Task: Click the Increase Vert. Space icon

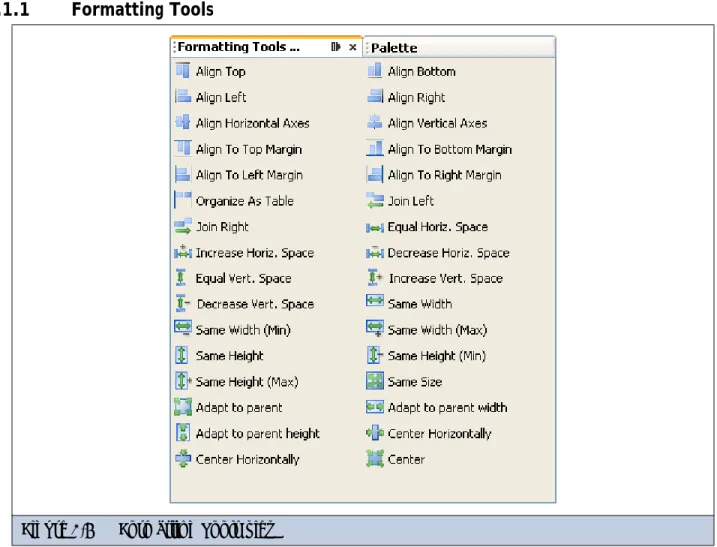Action: [x=375, y=278]
